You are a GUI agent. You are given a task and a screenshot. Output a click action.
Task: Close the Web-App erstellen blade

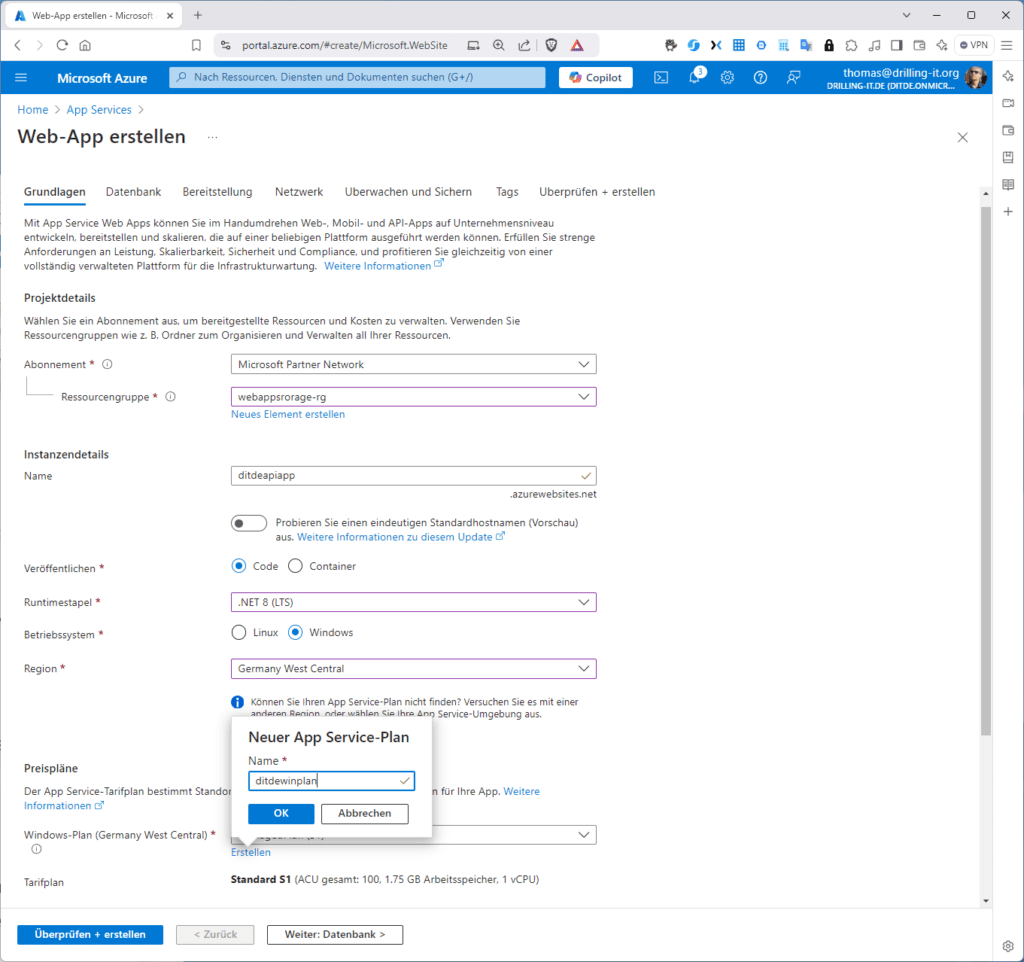tap(963, 137)
